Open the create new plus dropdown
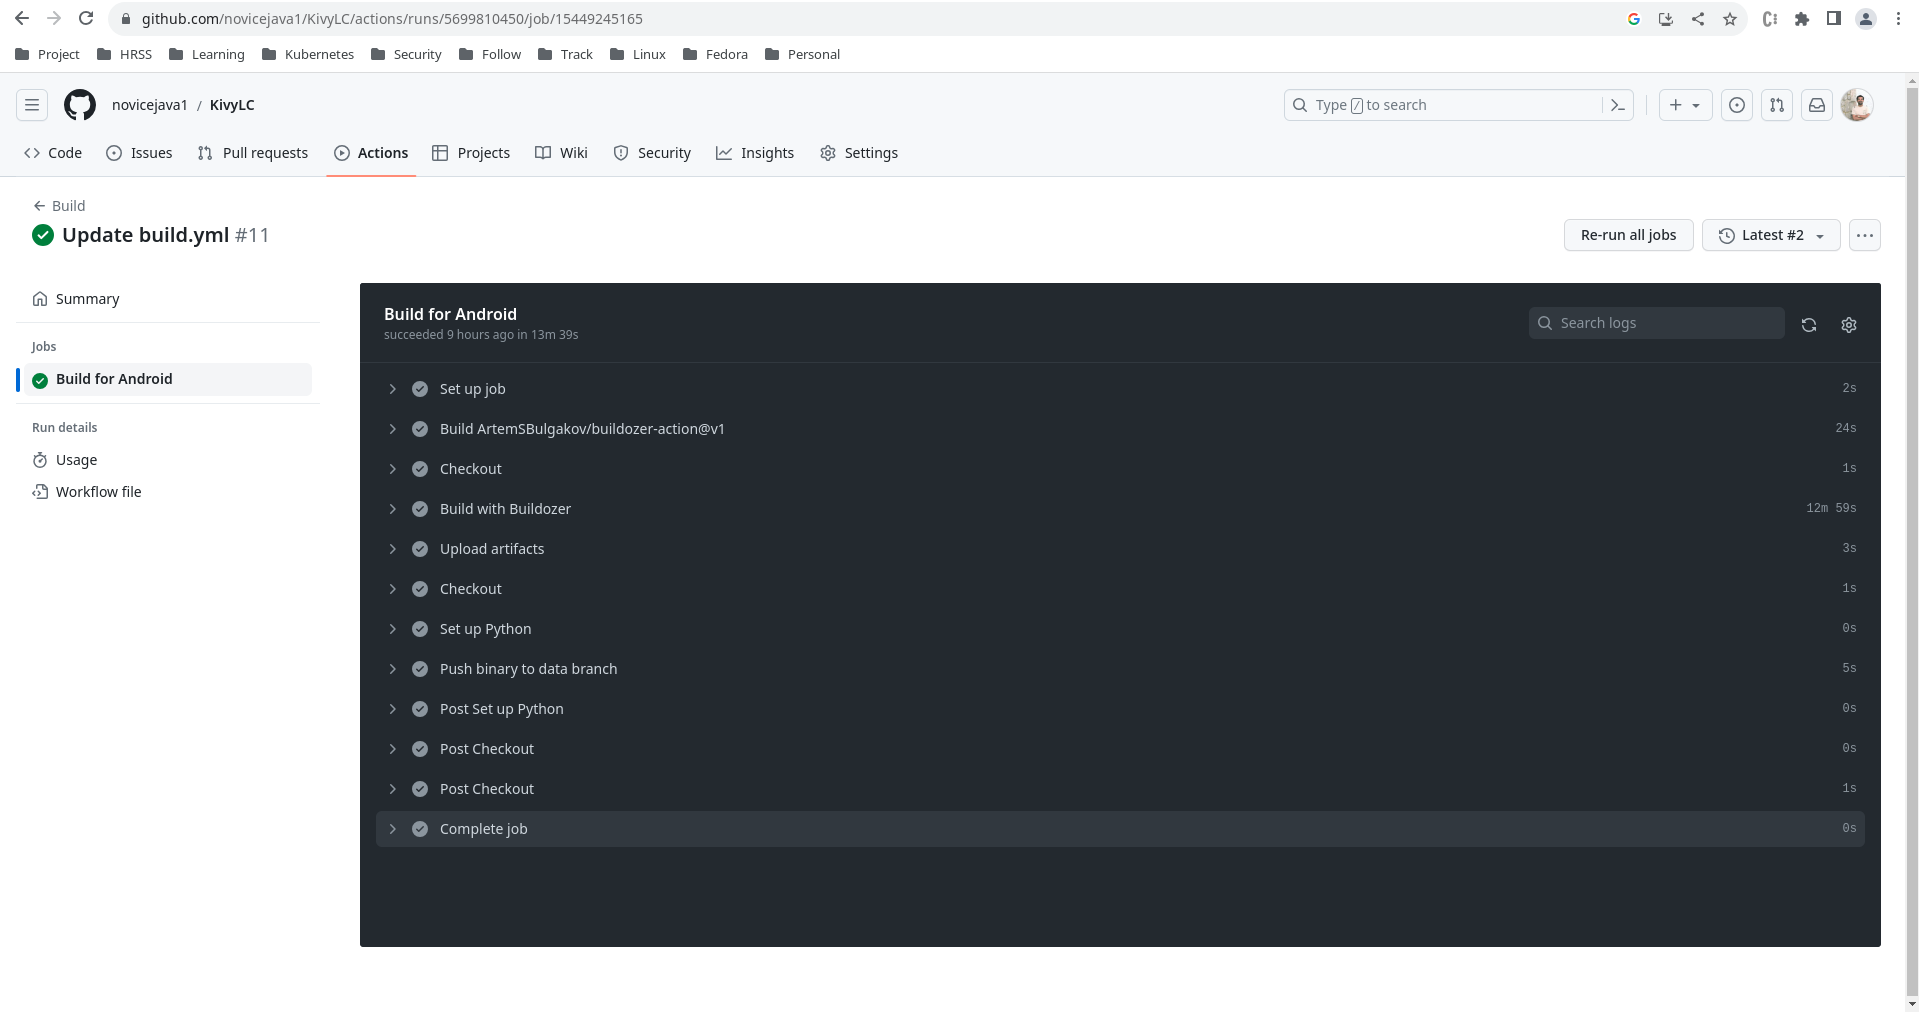Image resolution: width=1919 pixels, height=1012 pixels. (1685, 105)
